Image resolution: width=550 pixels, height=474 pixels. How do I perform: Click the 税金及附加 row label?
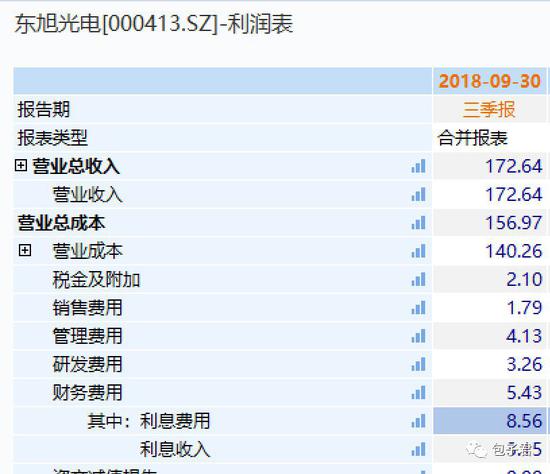(96, 280)
